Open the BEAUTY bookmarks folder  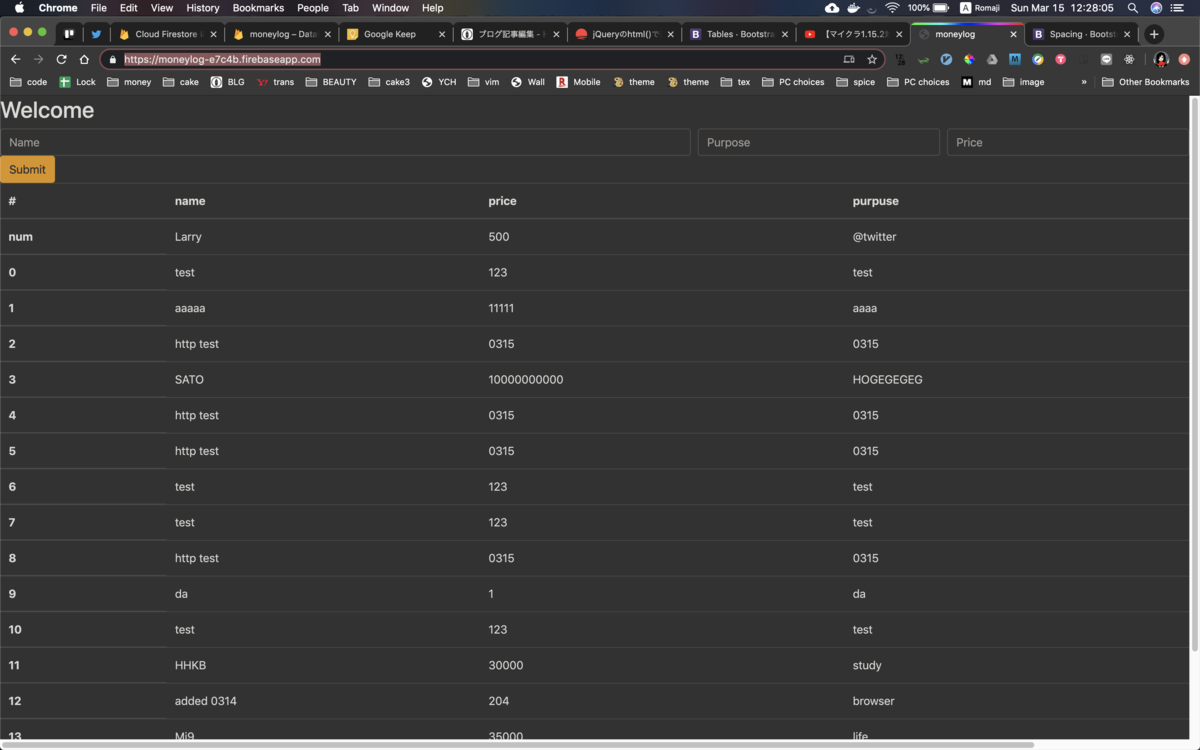click(331, 82)
